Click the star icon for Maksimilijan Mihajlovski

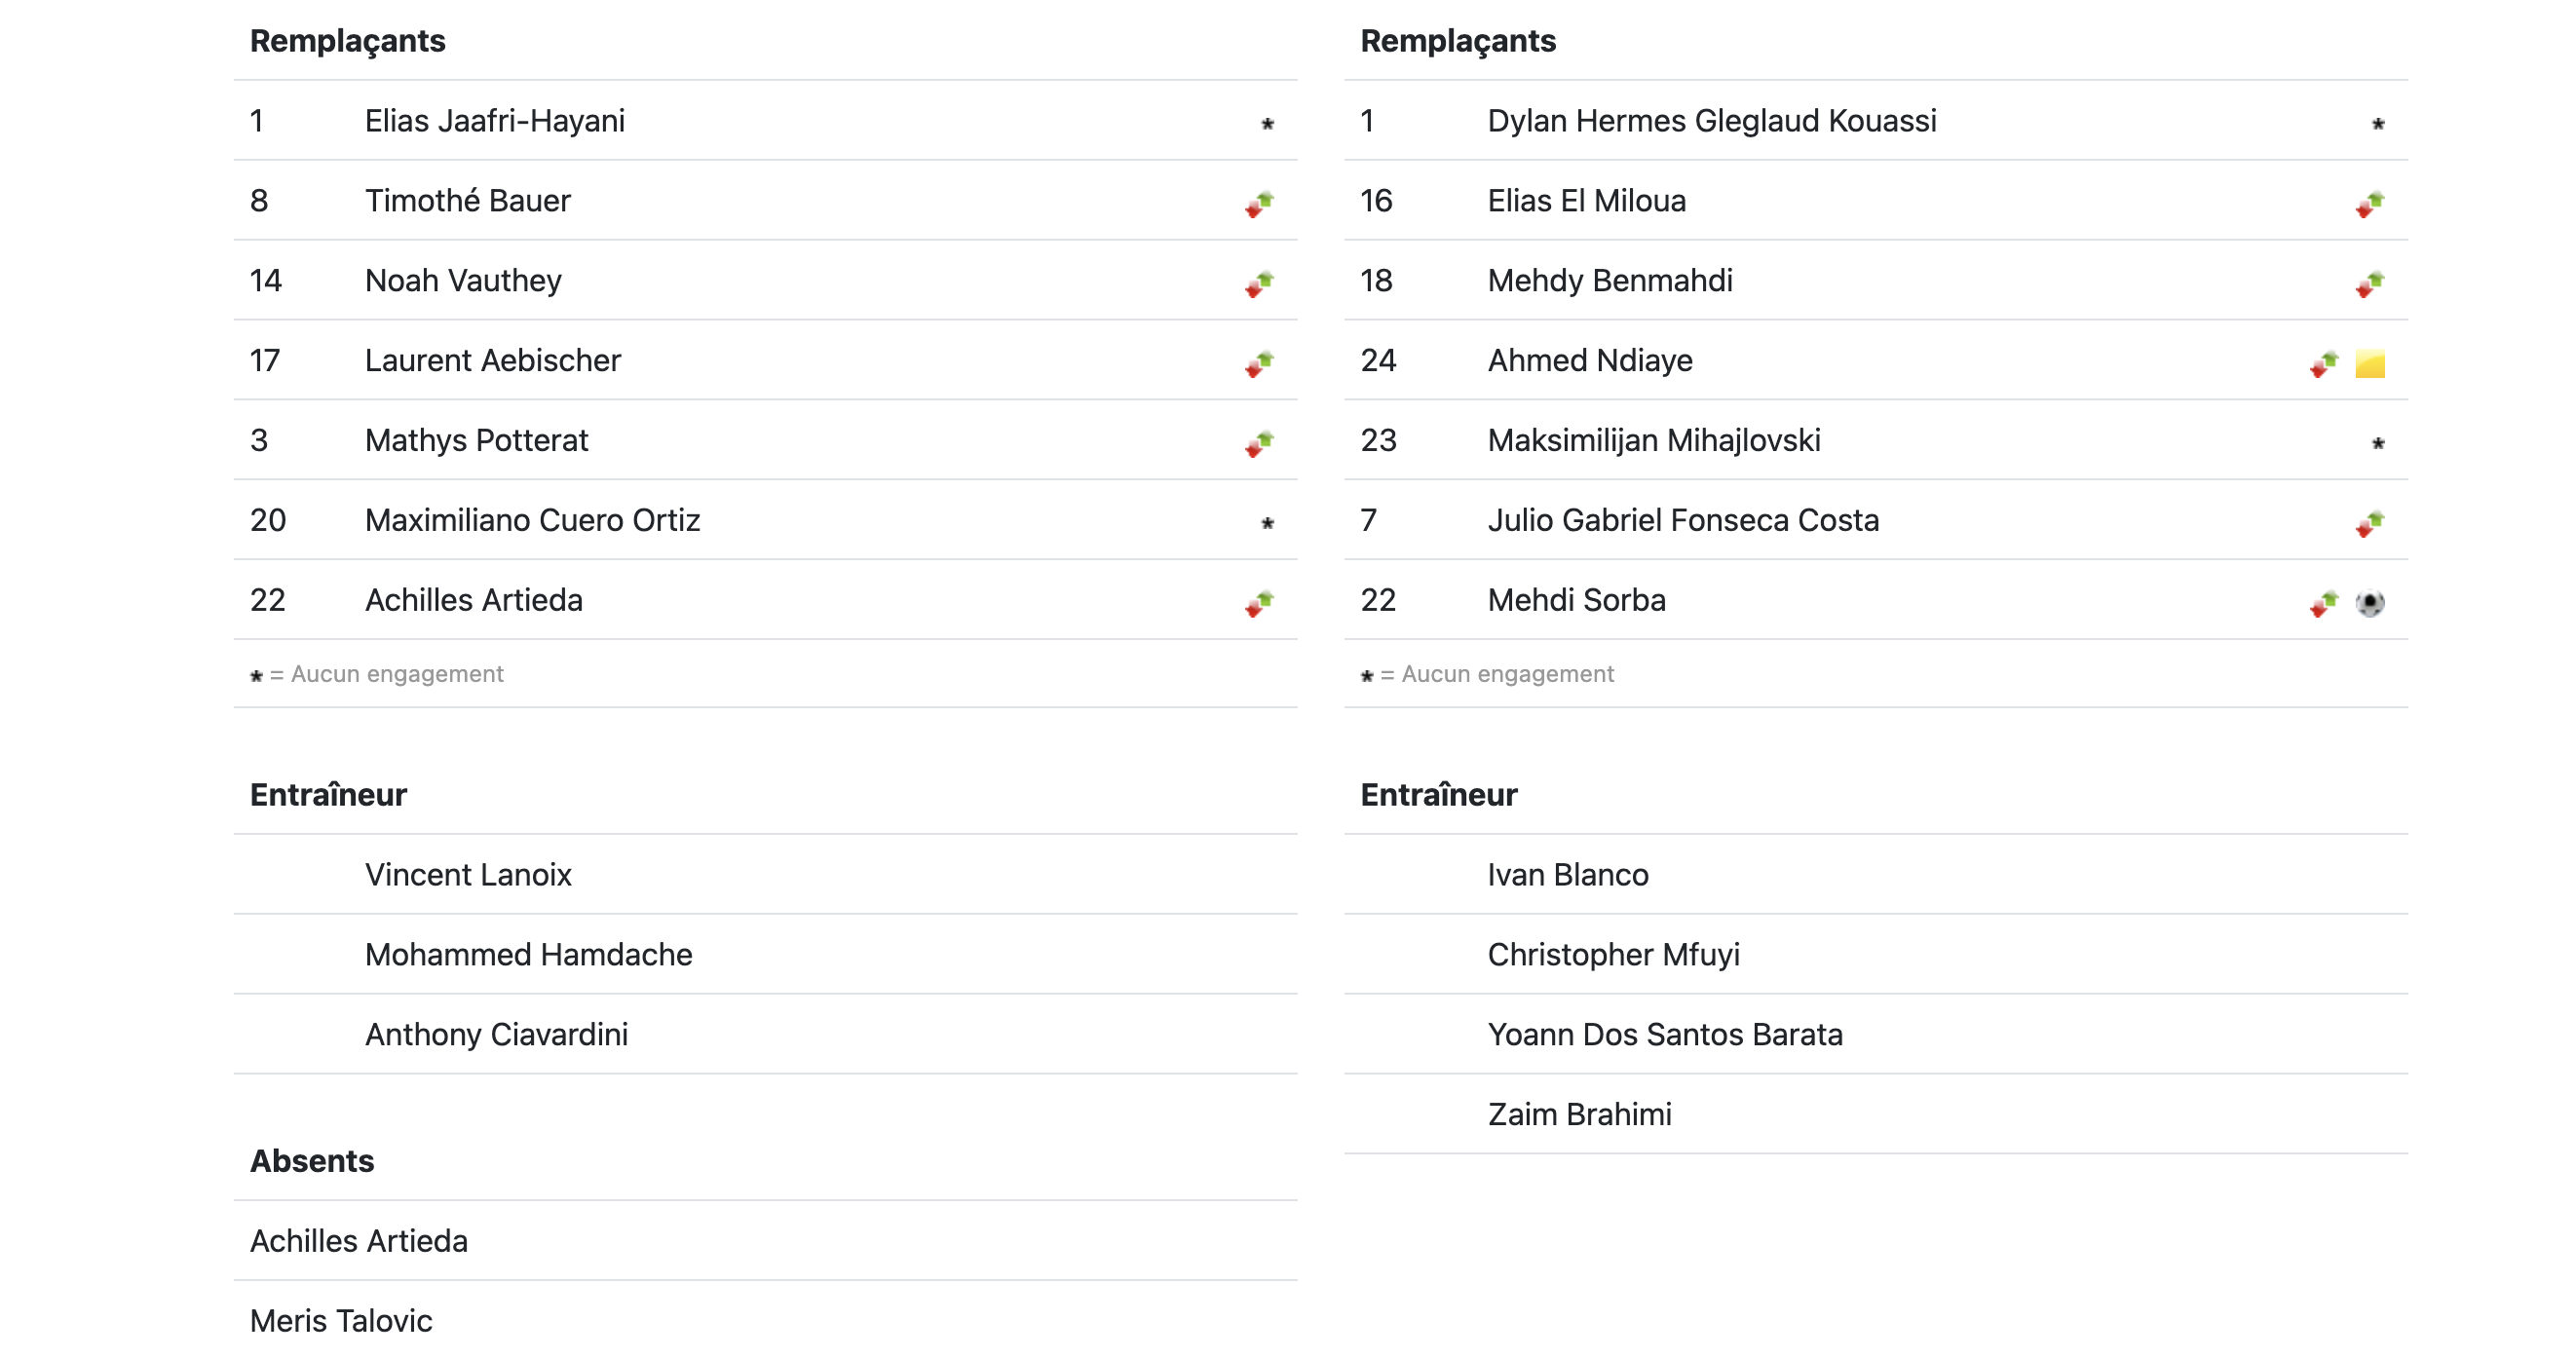point(2378,443)
